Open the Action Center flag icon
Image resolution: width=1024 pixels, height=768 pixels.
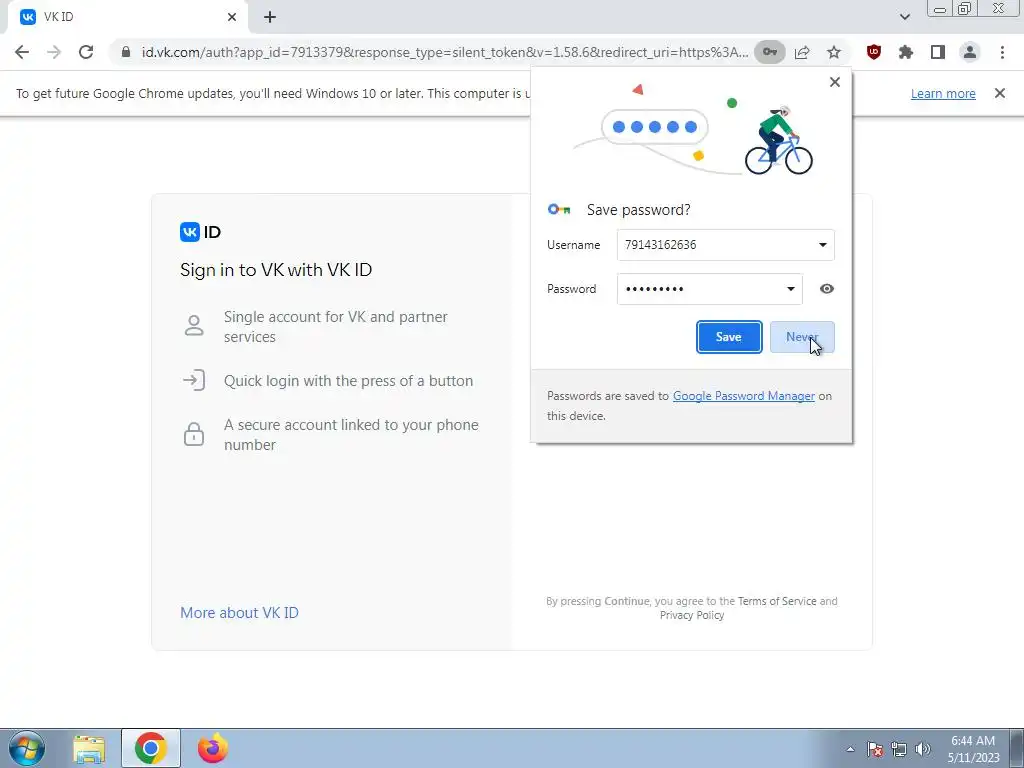coord(875,749)
